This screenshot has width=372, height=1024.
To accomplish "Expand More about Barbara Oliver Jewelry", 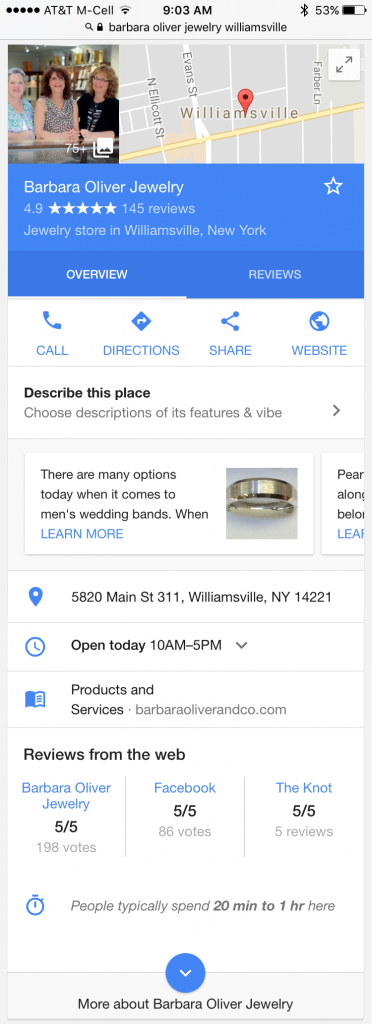I will (185, 973).
